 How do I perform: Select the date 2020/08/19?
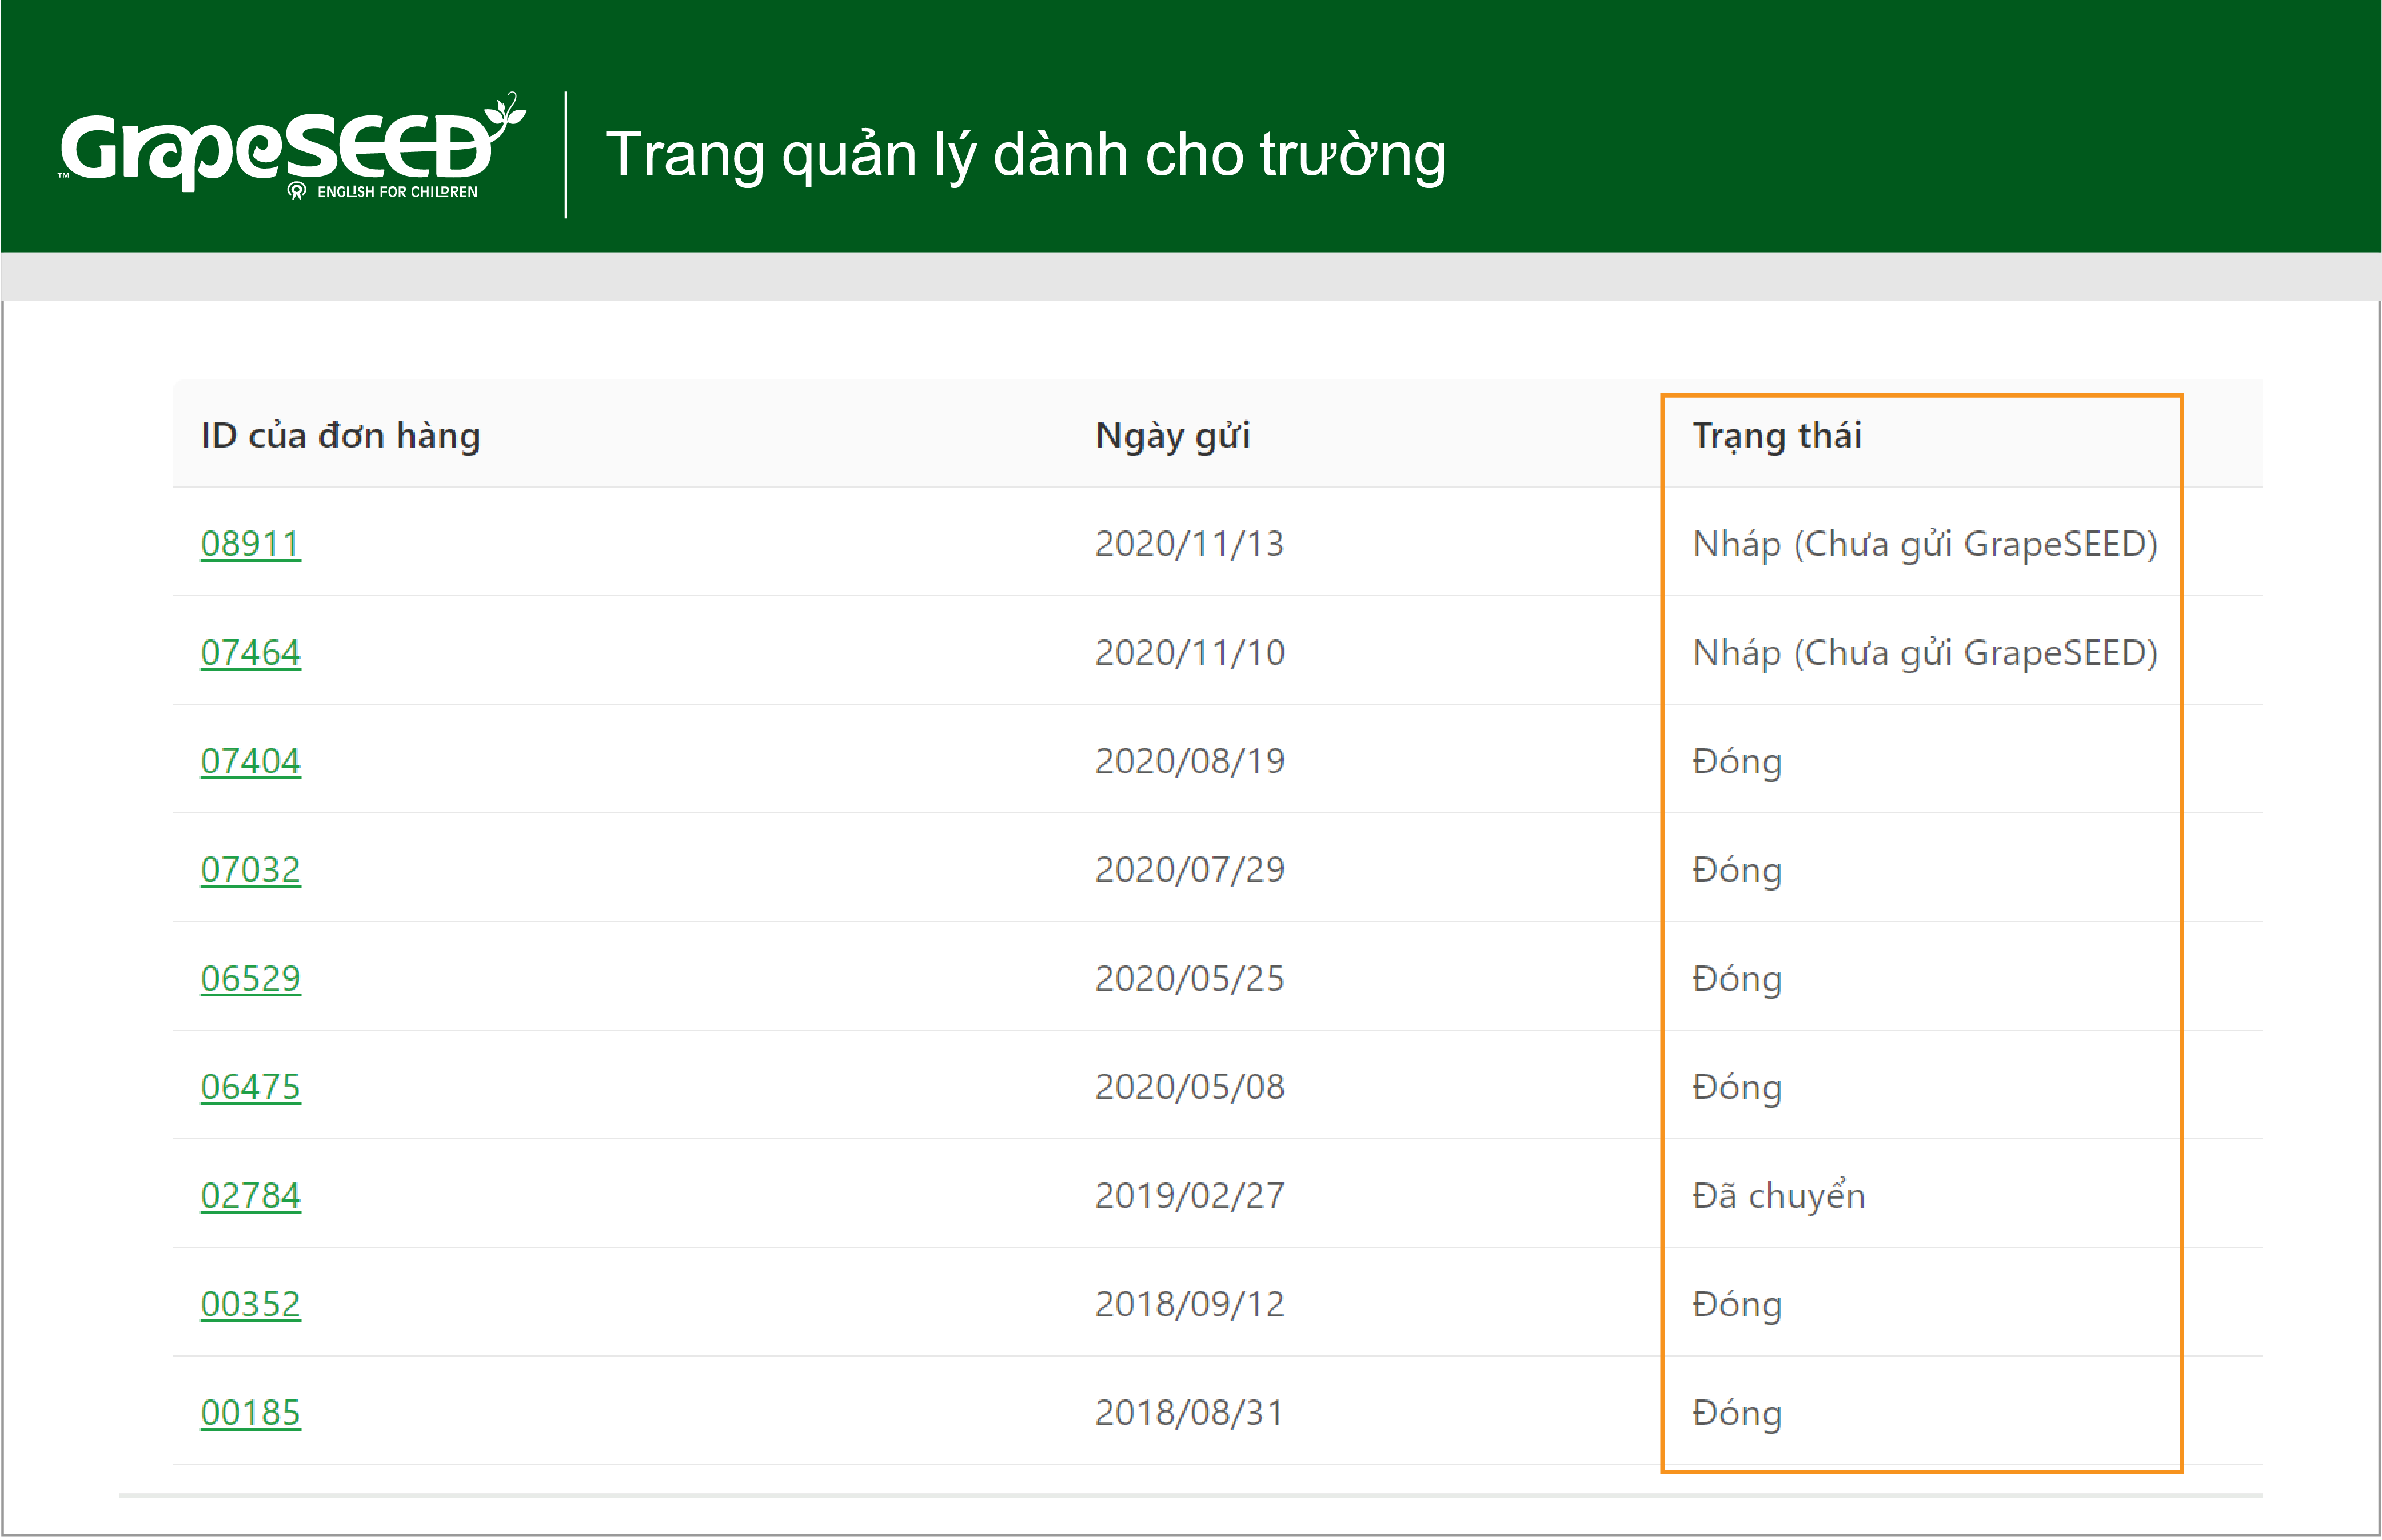point(1189,761)
